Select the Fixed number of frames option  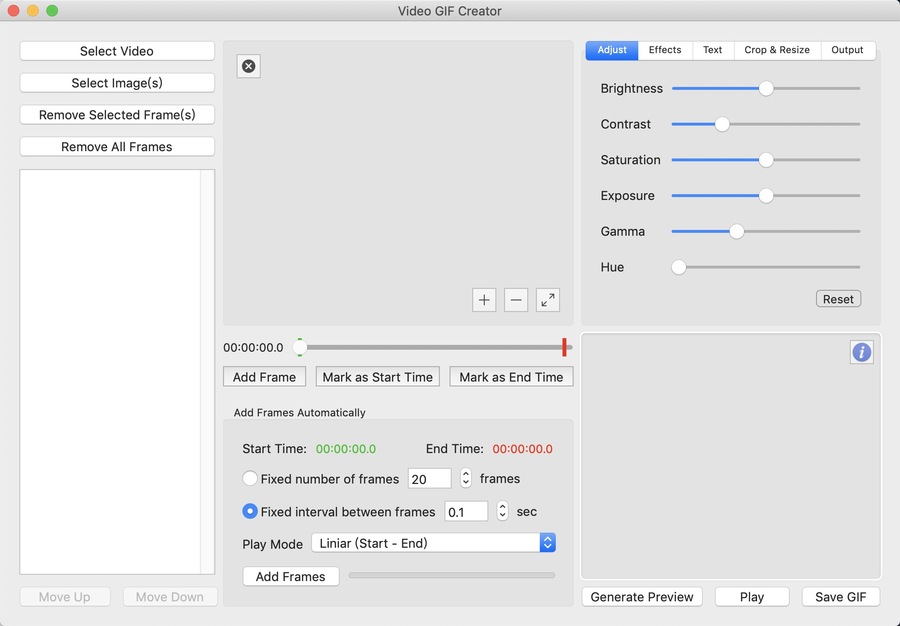(250, 479)
